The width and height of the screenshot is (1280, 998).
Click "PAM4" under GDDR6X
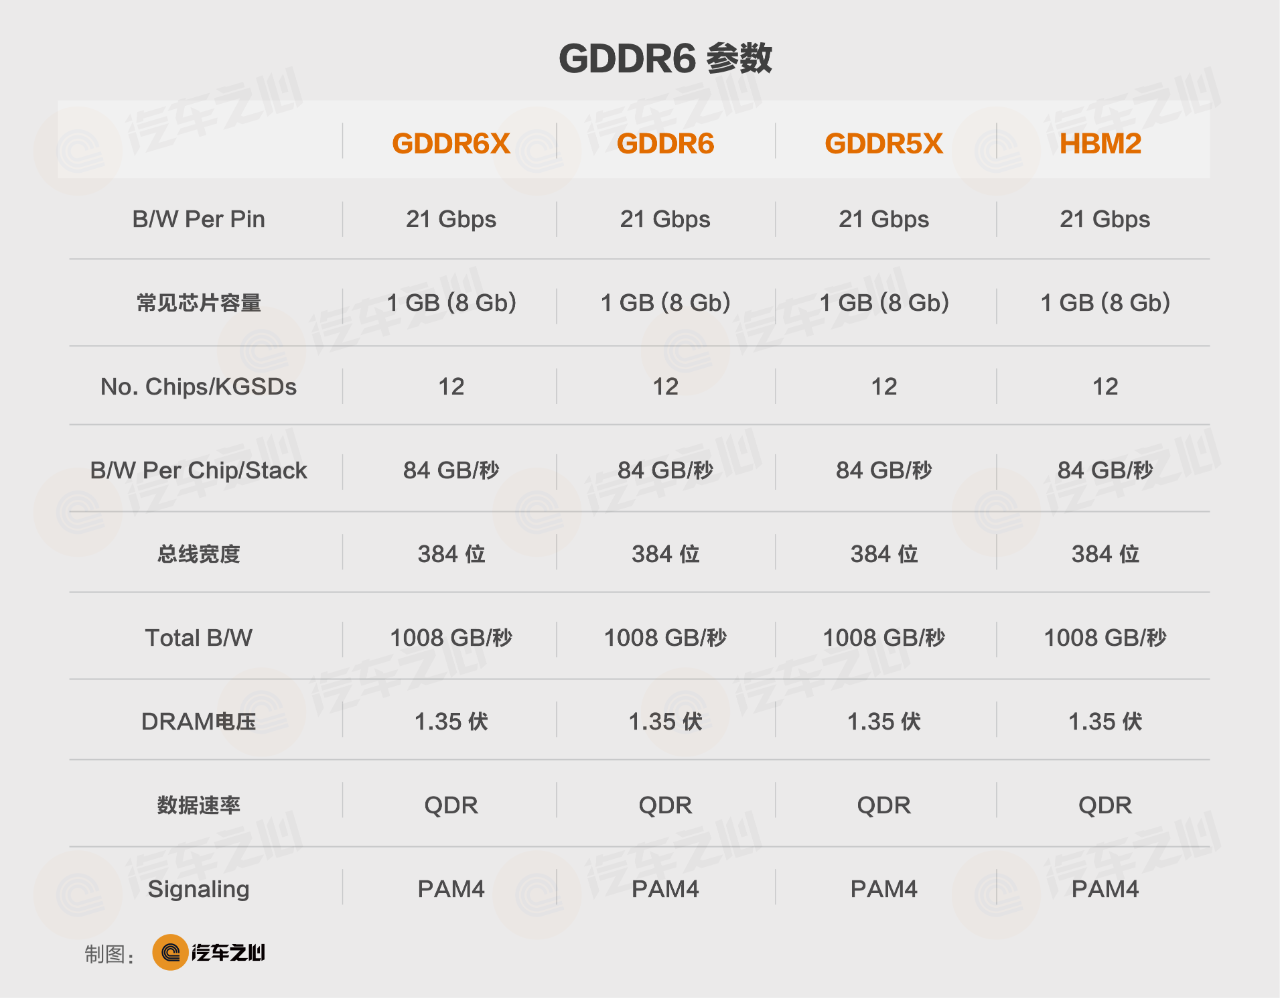(x=451, y=889)
